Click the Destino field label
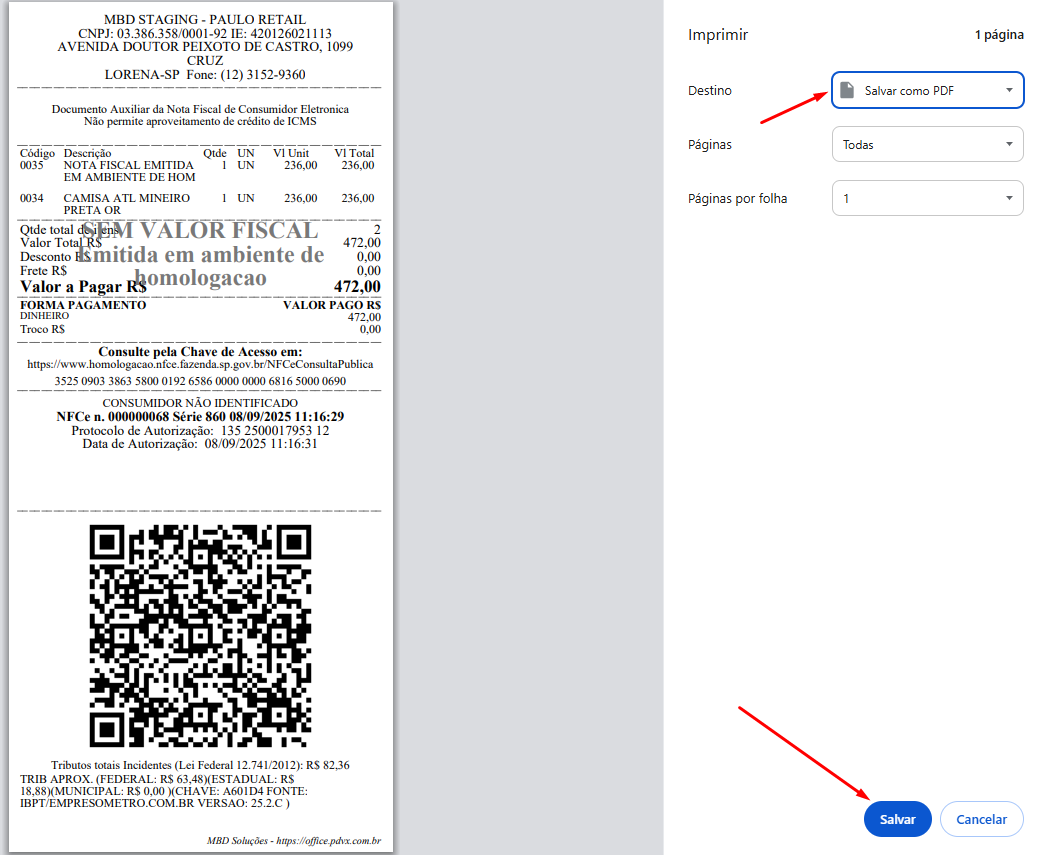The height and width of the screenshot is (855, 1047). point(710,90)
